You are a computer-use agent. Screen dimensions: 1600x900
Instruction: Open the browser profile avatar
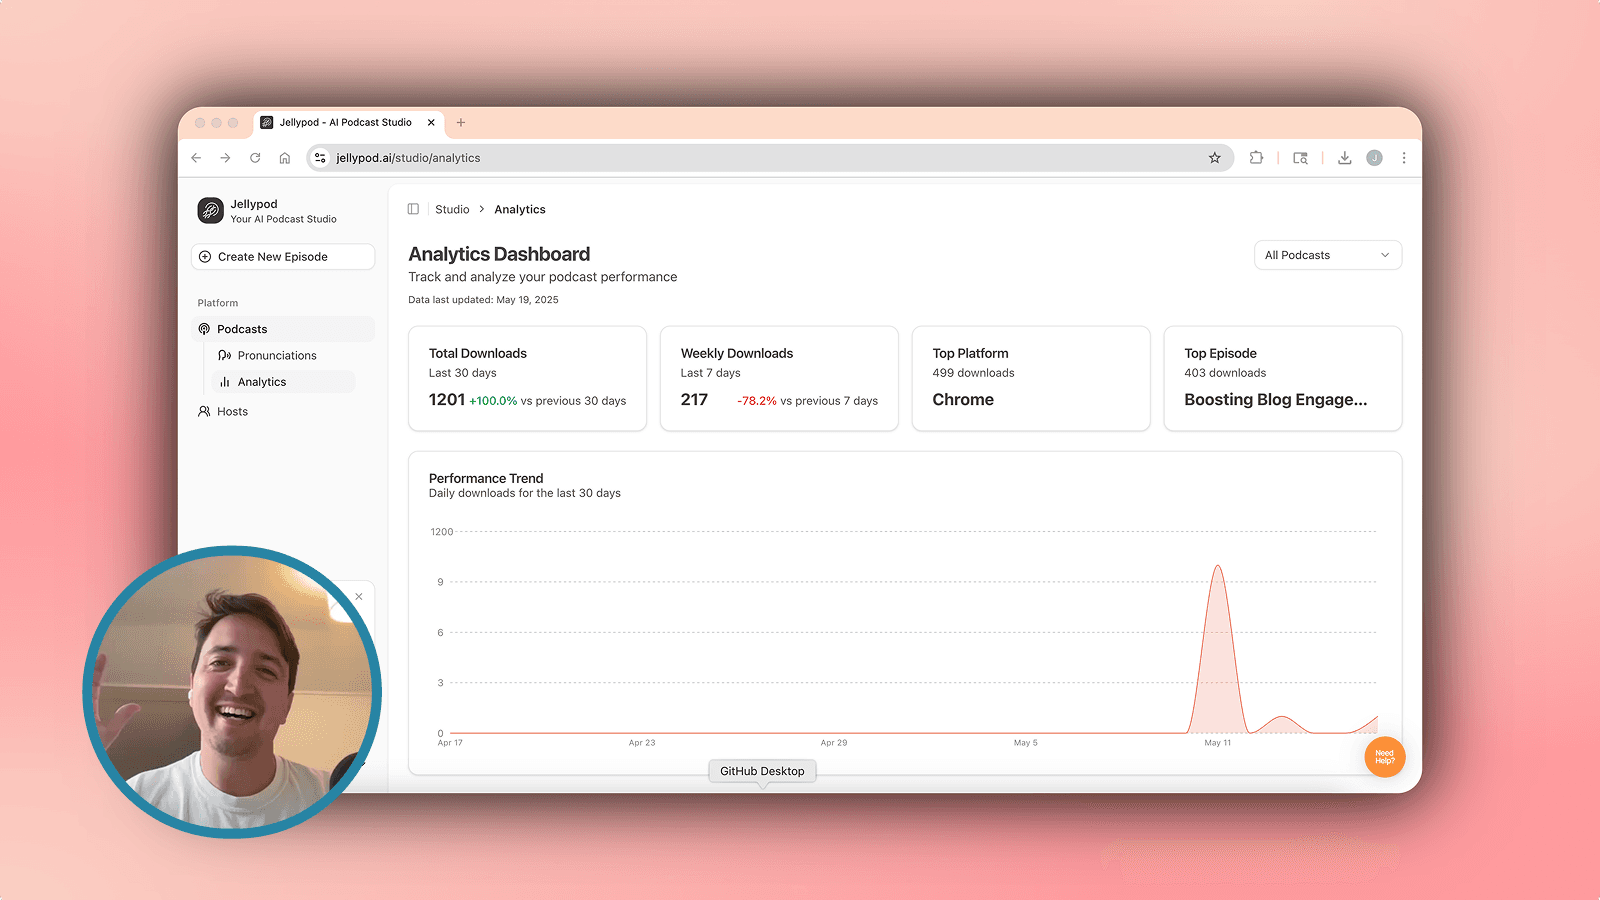pos(1374,158)
